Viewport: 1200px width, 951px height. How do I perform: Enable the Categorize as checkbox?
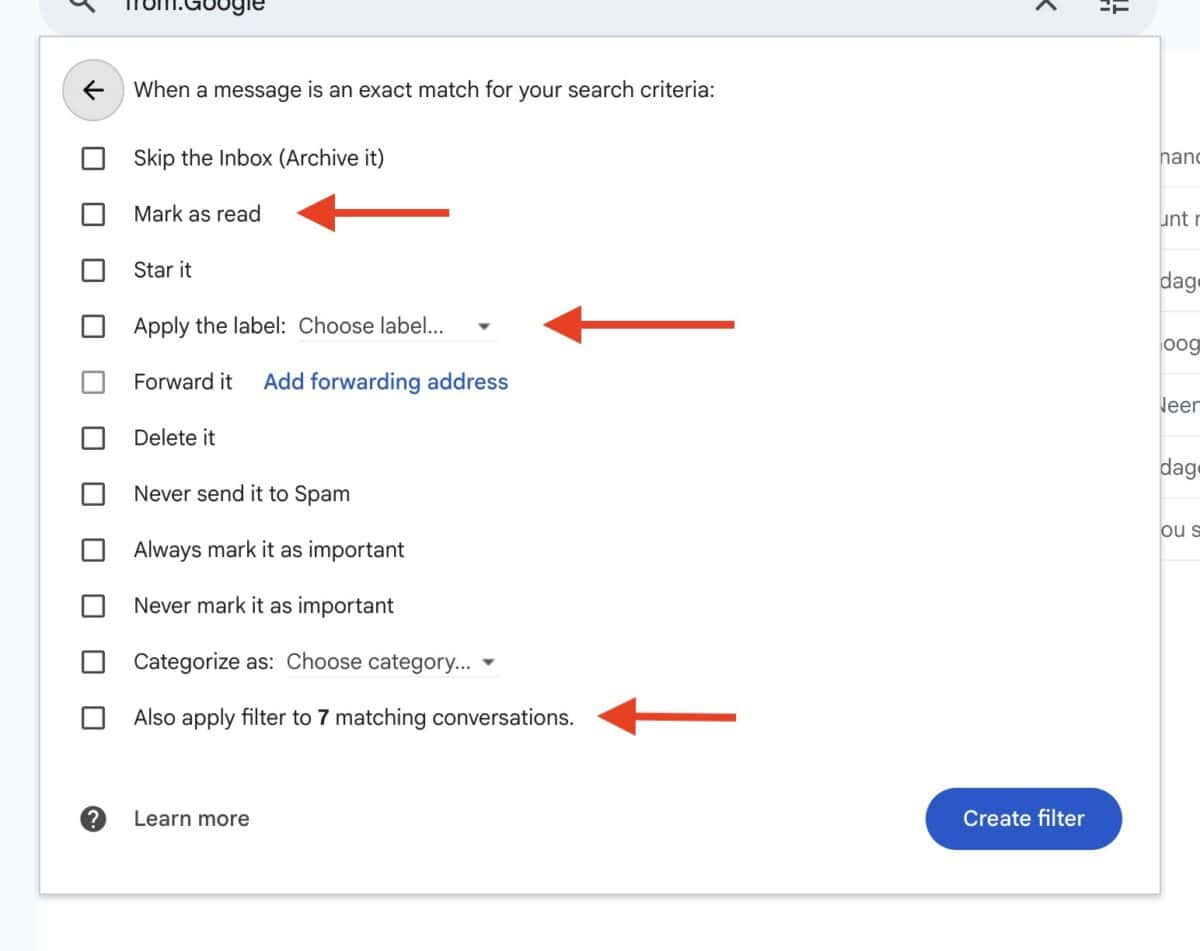click(x=93, y=662)
